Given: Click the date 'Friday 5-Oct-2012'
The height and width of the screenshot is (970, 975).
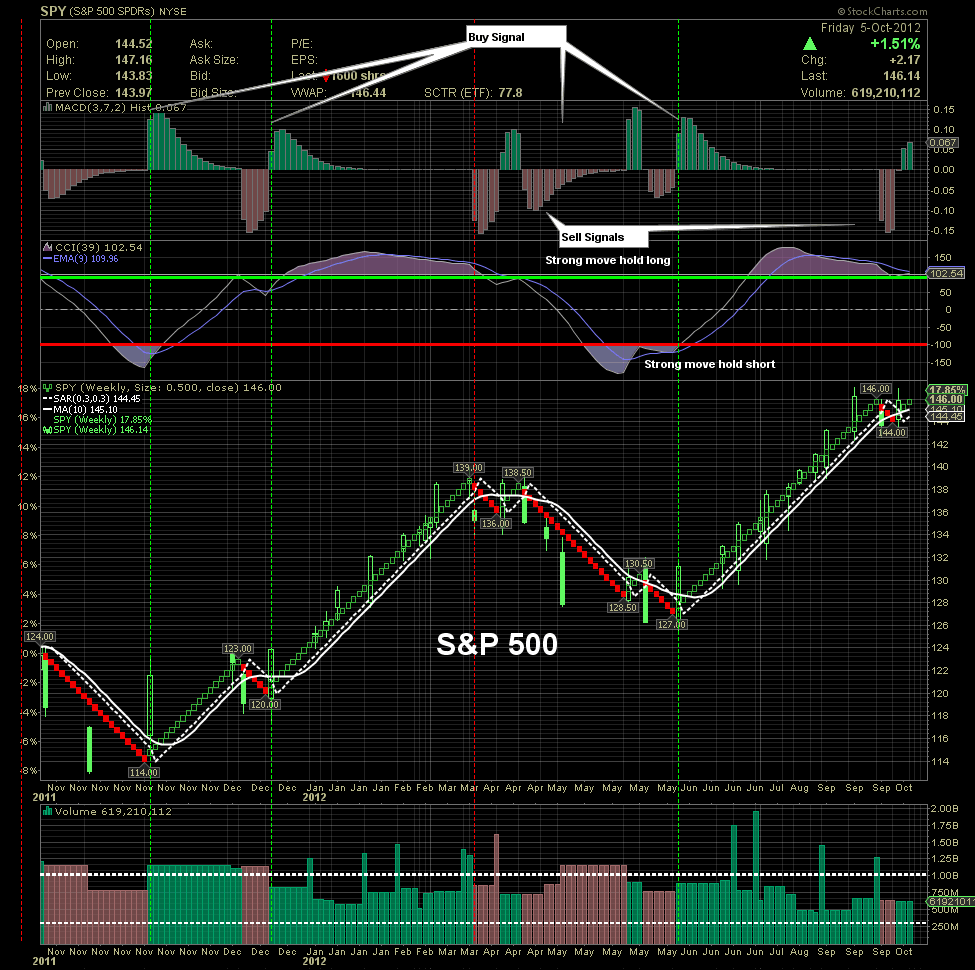Looking at the screenshot, I should click(871, 28).
